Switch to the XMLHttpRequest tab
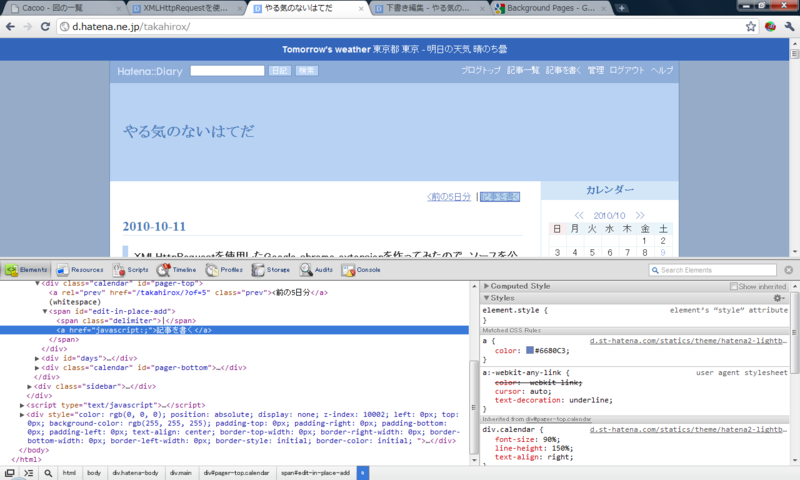 tap(186, 8)
